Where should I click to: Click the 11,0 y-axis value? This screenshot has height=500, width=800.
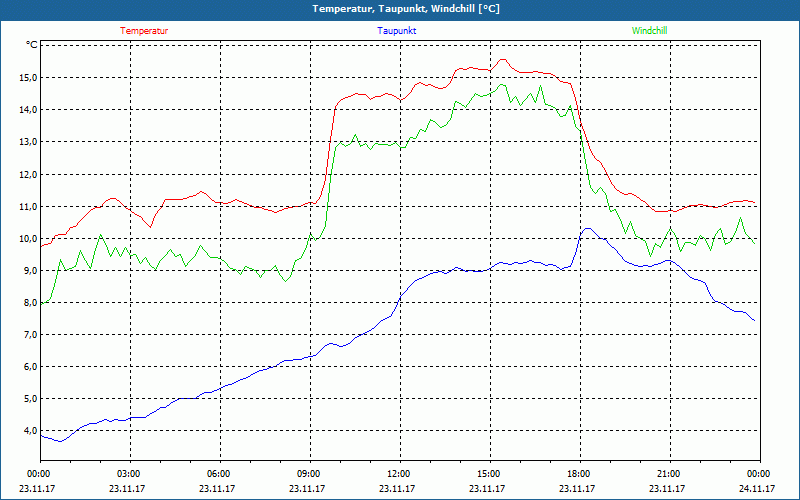pyautogui.click(x=28, y=207)
